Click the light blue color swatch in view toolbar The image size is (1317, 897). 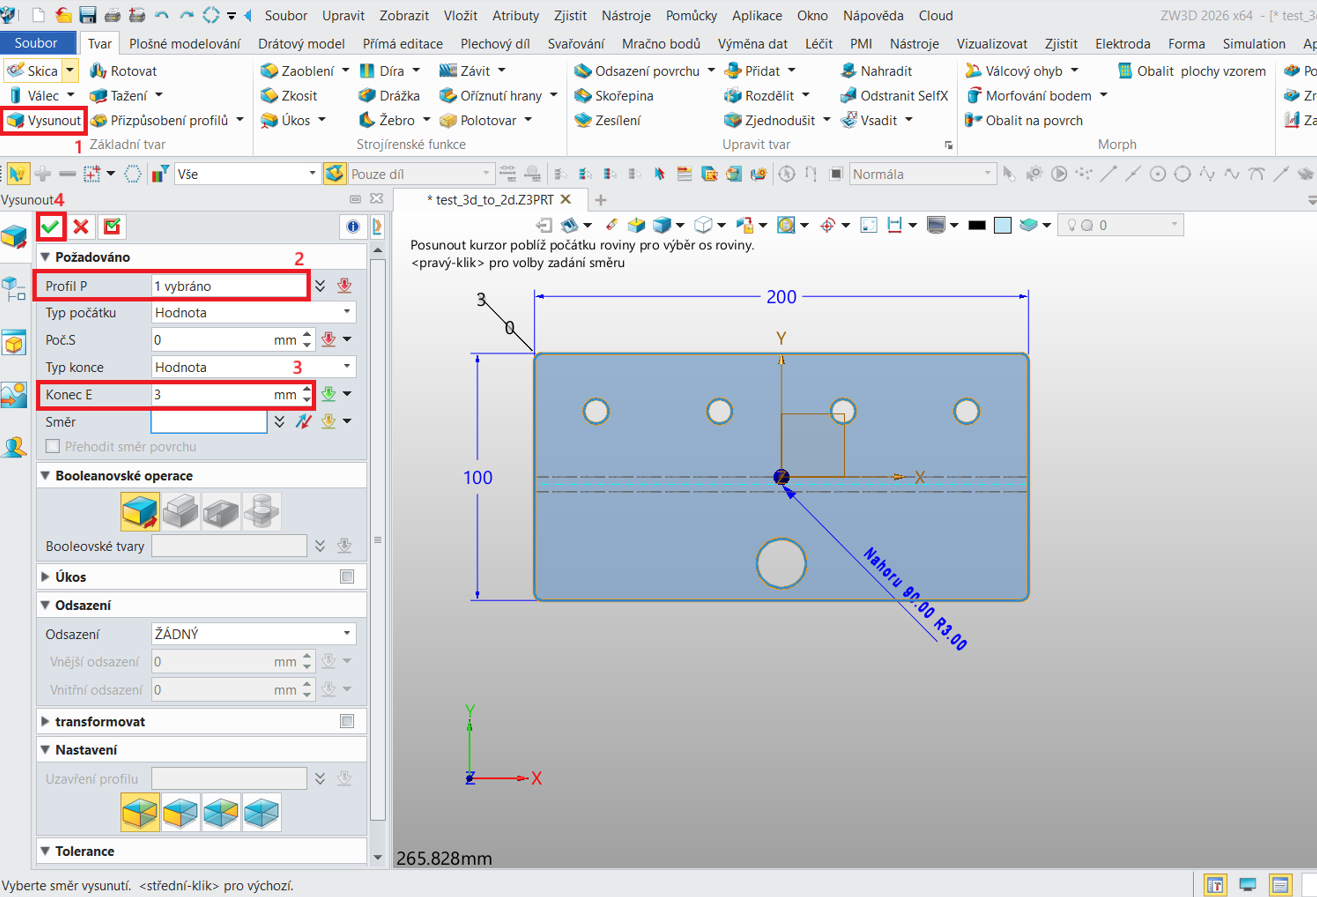point(1003,225)
